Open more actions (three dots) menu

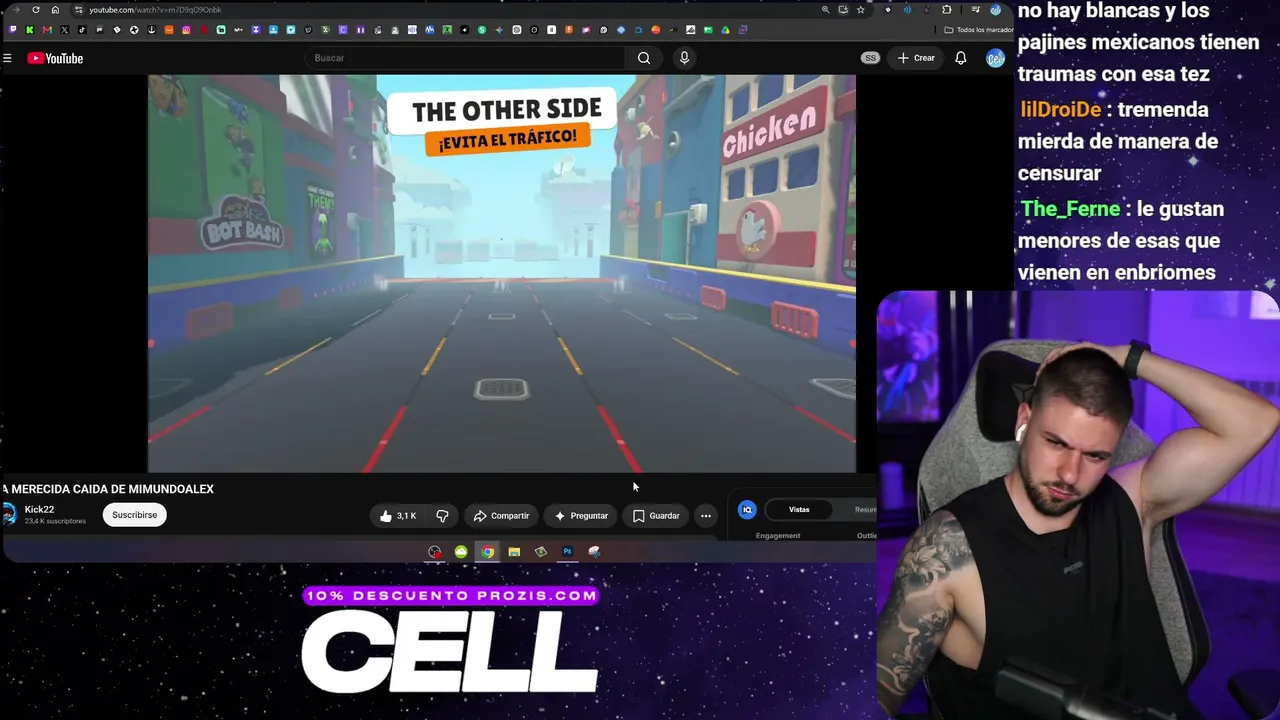coord(706,516)
